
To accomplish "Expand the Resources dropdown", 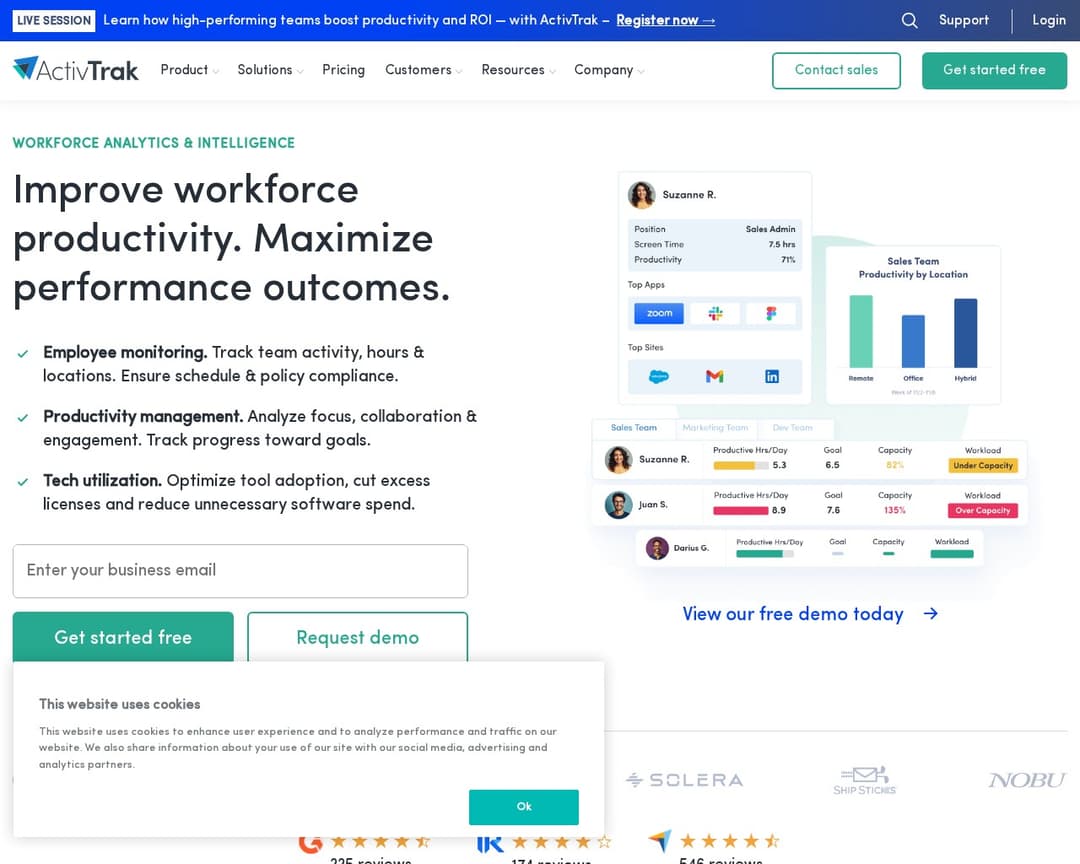I will (517, 70).
